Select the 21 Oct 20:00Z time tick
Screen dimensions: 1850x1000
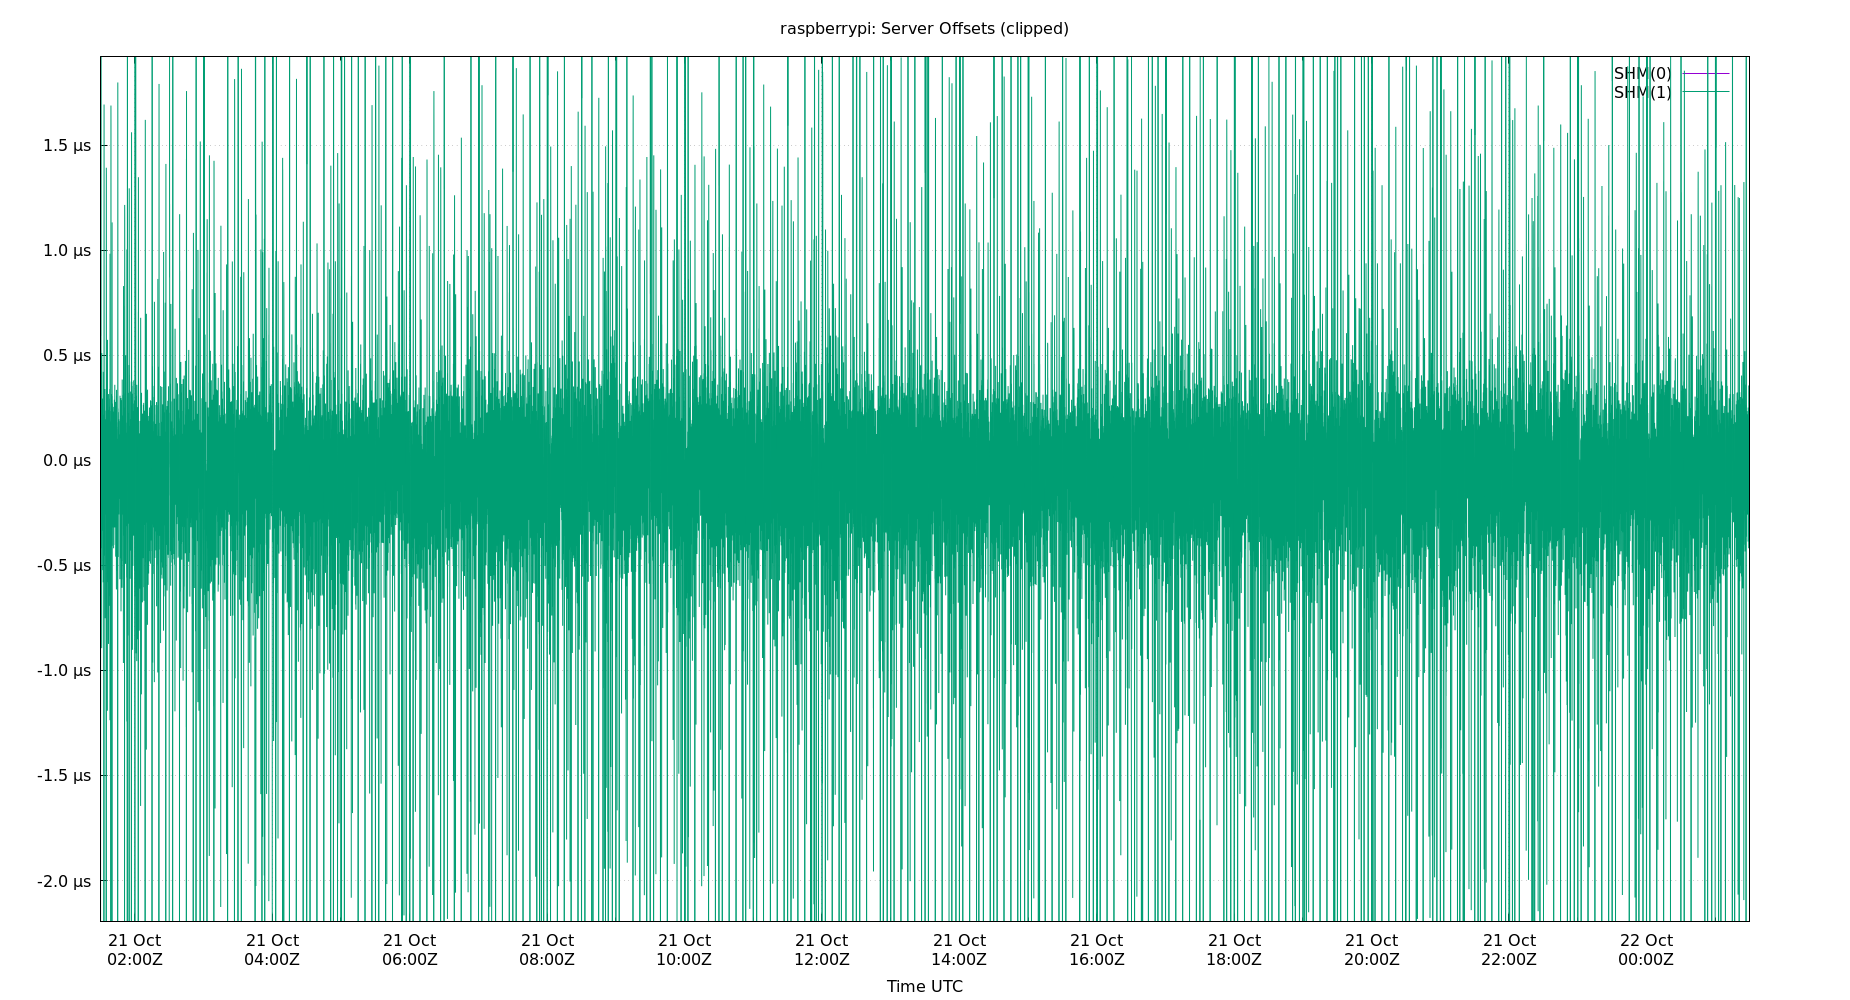point(1372,950)
